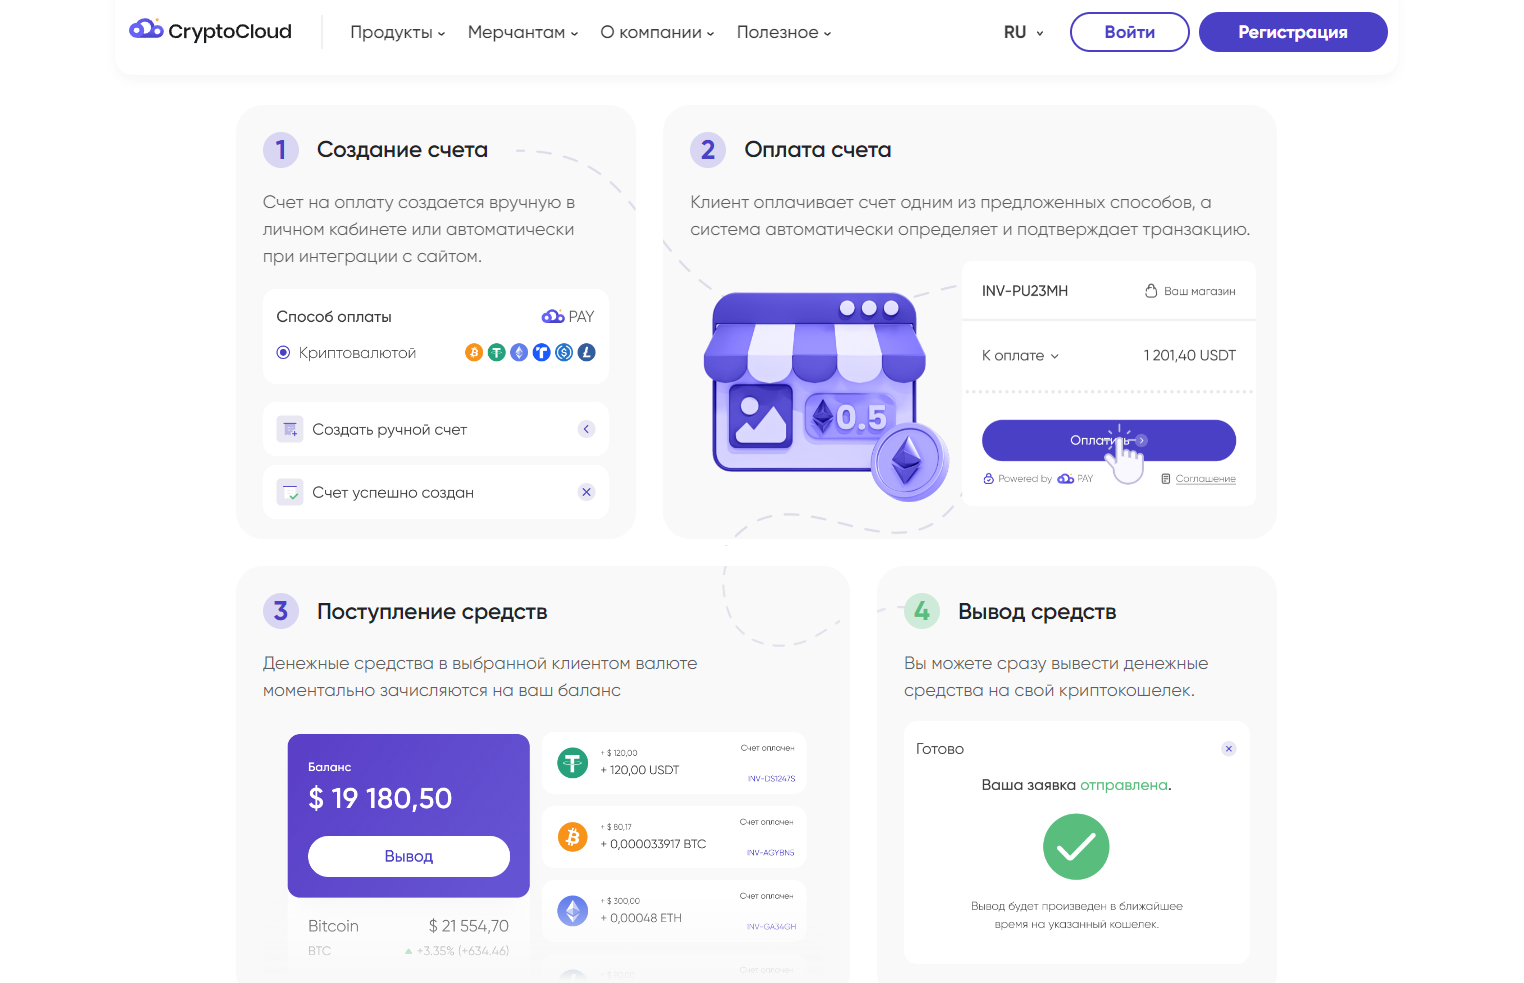
Task: Click the USDC icon in payment methods
Action: [x=564, y=352]
